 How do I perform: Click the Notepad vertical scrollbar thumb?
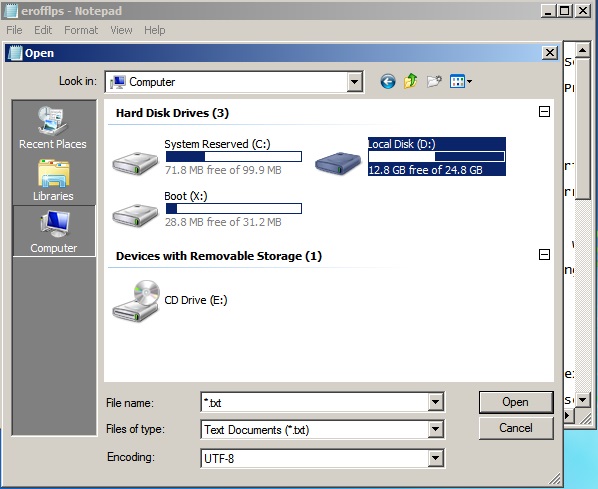[x=582, y=128]
